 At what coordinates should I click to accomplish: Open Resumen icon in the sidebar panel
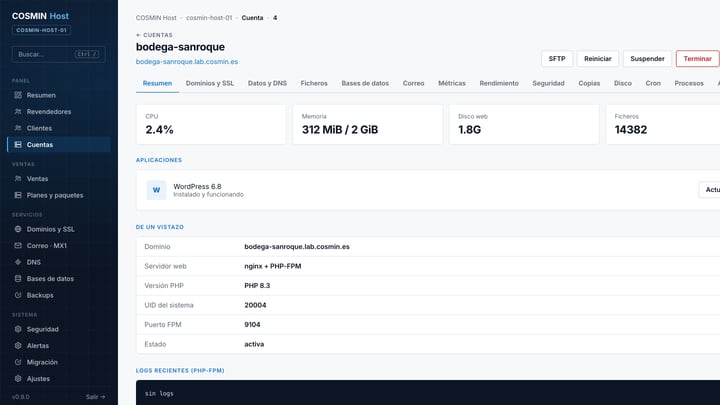(x=18, y=95)
